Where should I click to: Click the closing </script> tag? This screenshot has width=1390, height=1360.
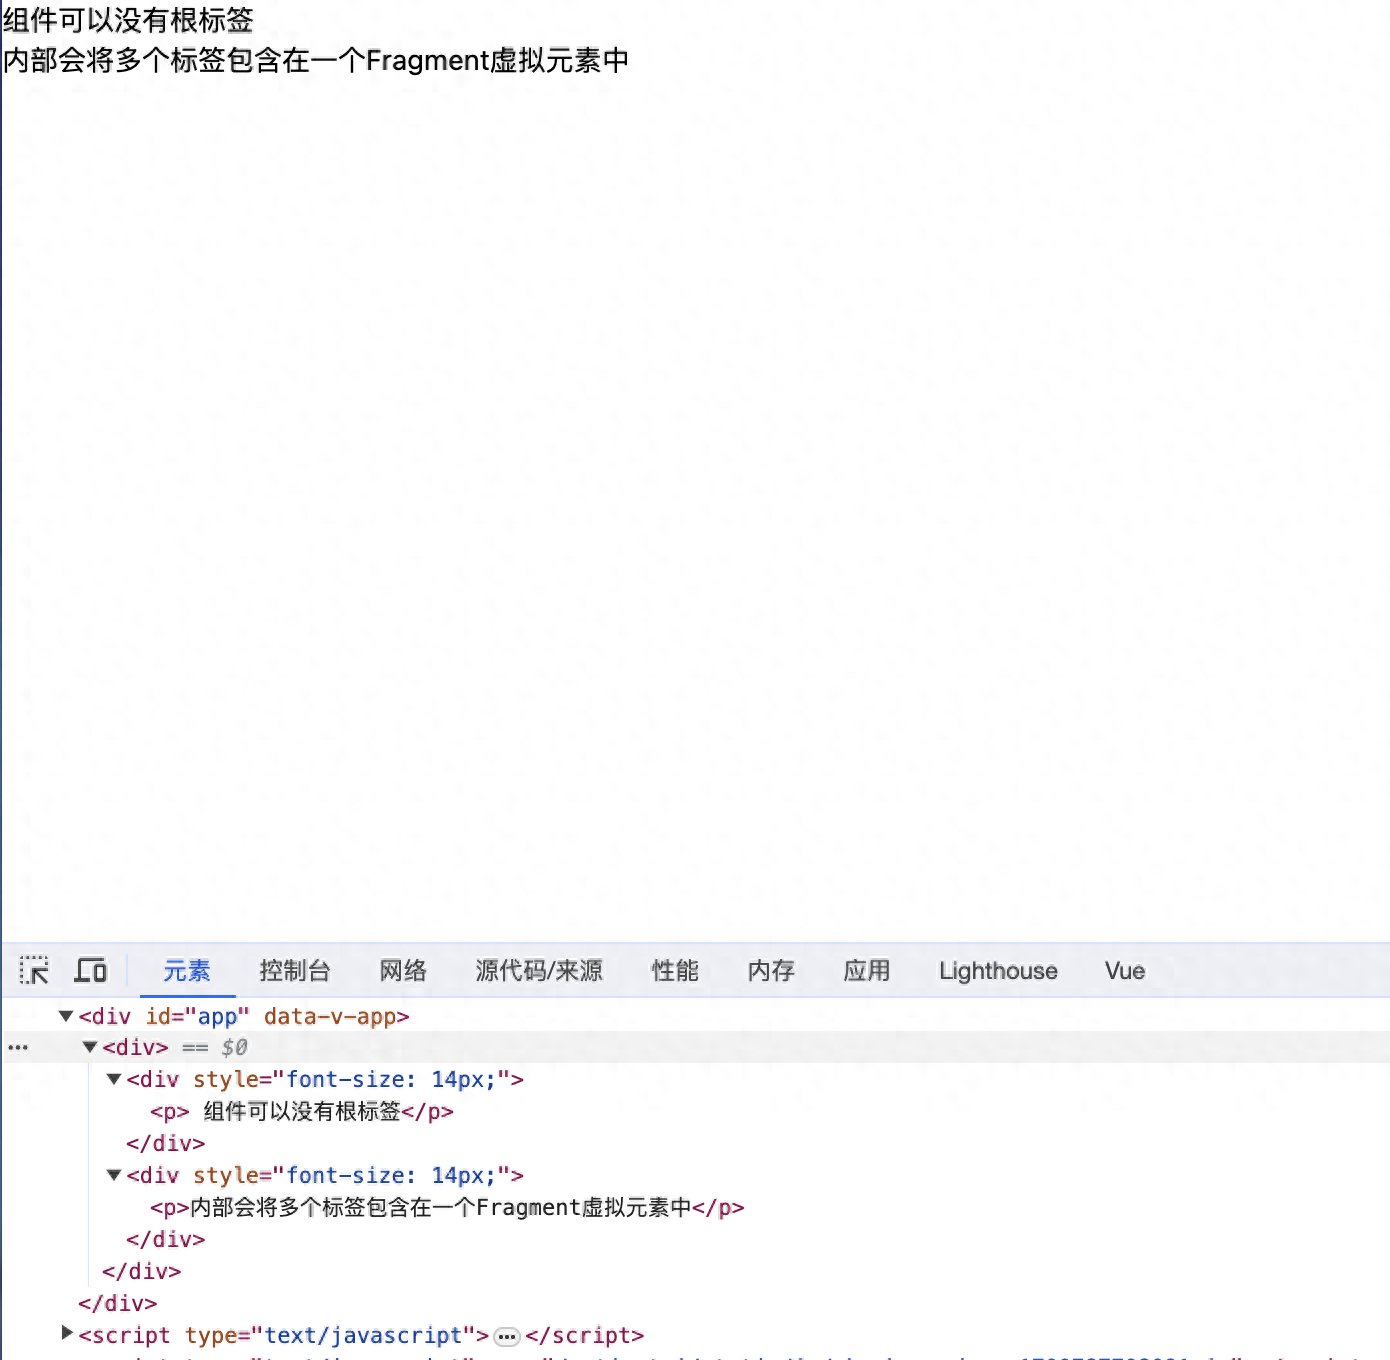coord(585,1335)
